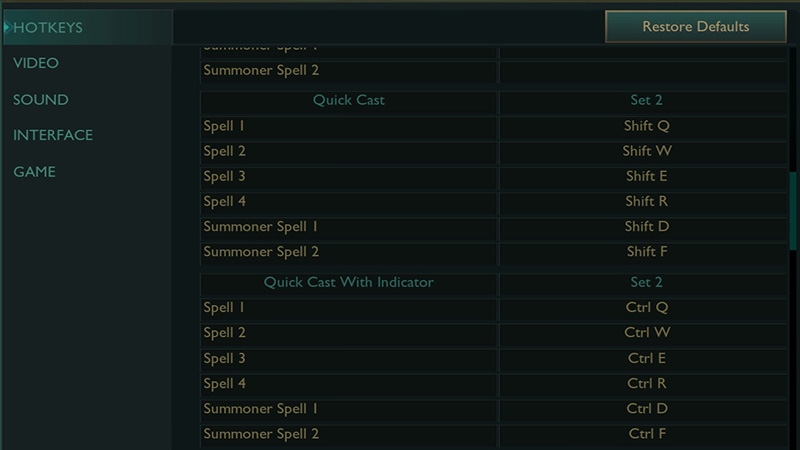Change the Ctrl Q indicator binding
Image resolution: width=800 pixels, height=450 pixels.
coord(646,308)
